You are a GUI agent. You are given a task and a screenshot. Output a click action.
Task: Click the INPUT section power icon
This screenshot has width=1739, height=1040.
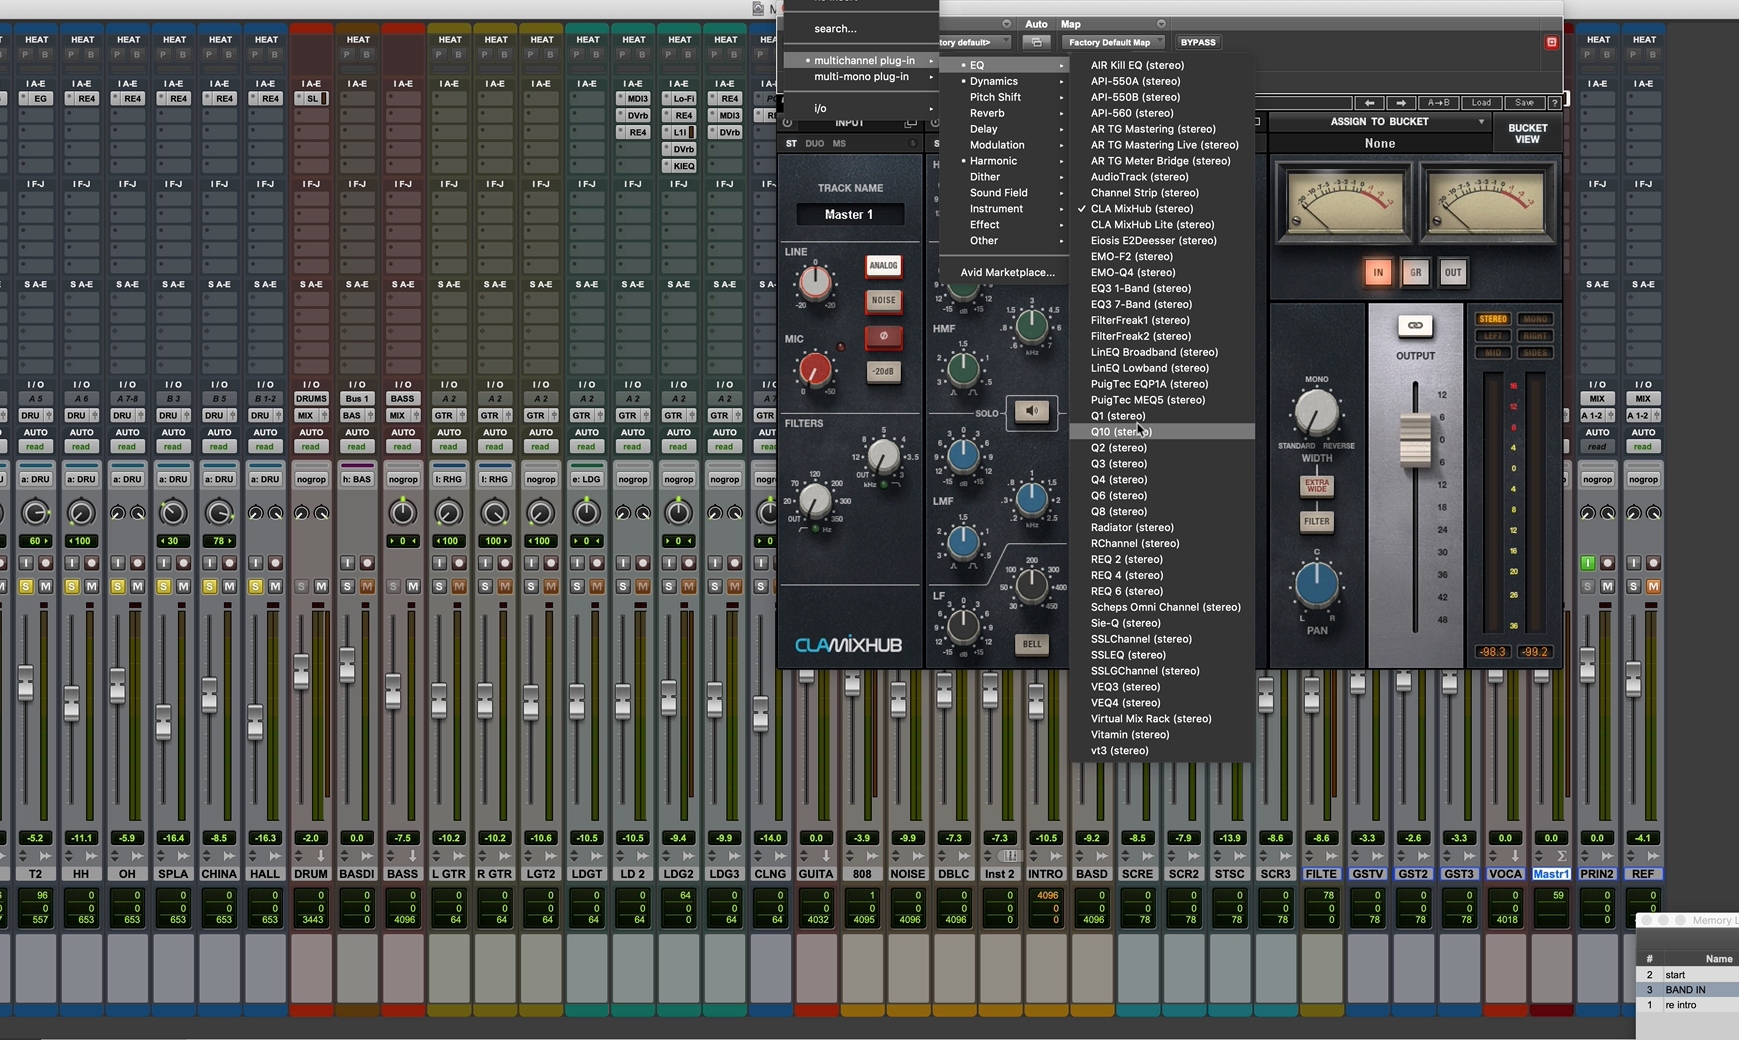[788, 123]
